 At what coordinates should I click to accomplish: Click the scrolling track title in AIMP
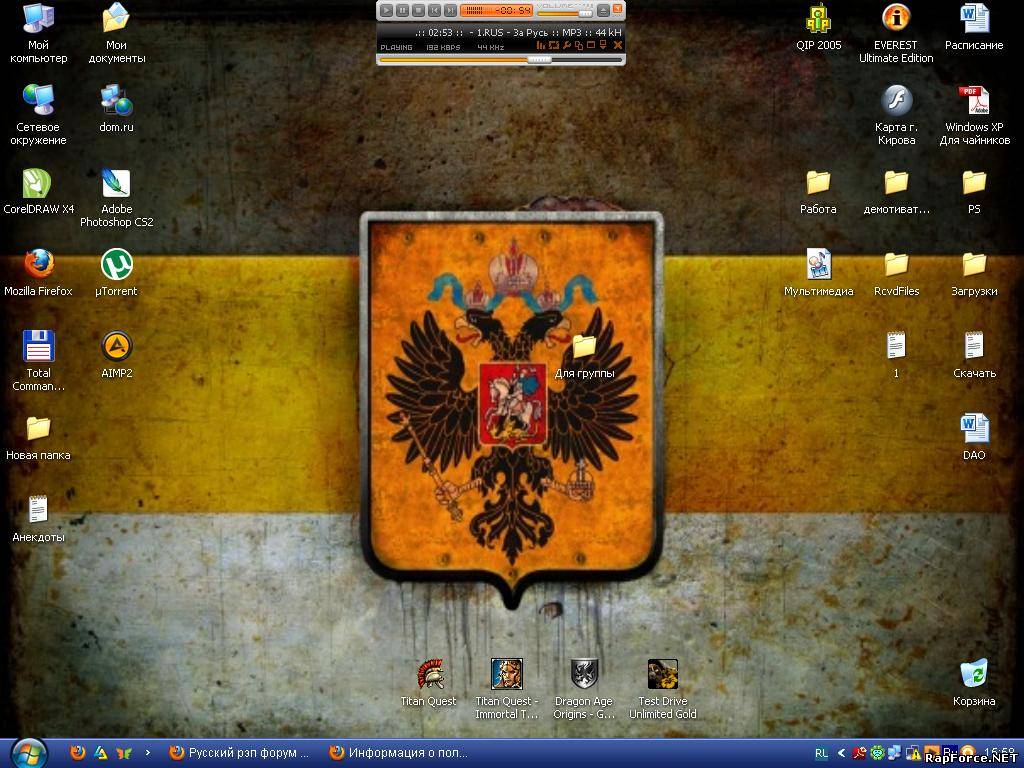(x=519, y=32)
